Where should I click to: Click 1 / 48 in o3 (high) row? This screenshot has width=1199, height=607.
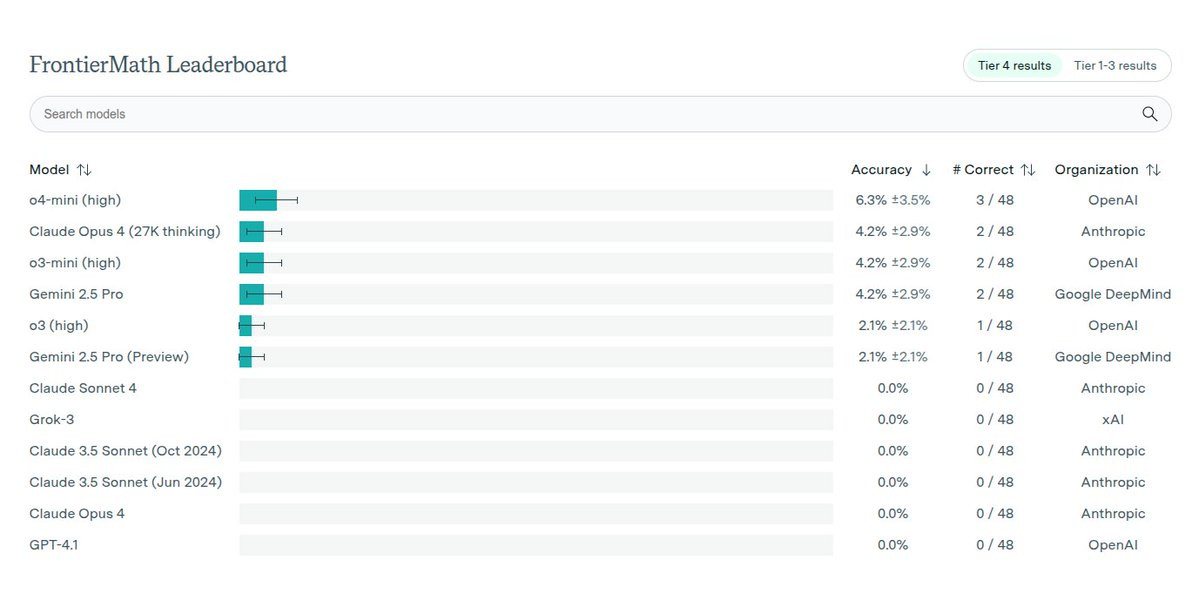(x=995, y=326)
